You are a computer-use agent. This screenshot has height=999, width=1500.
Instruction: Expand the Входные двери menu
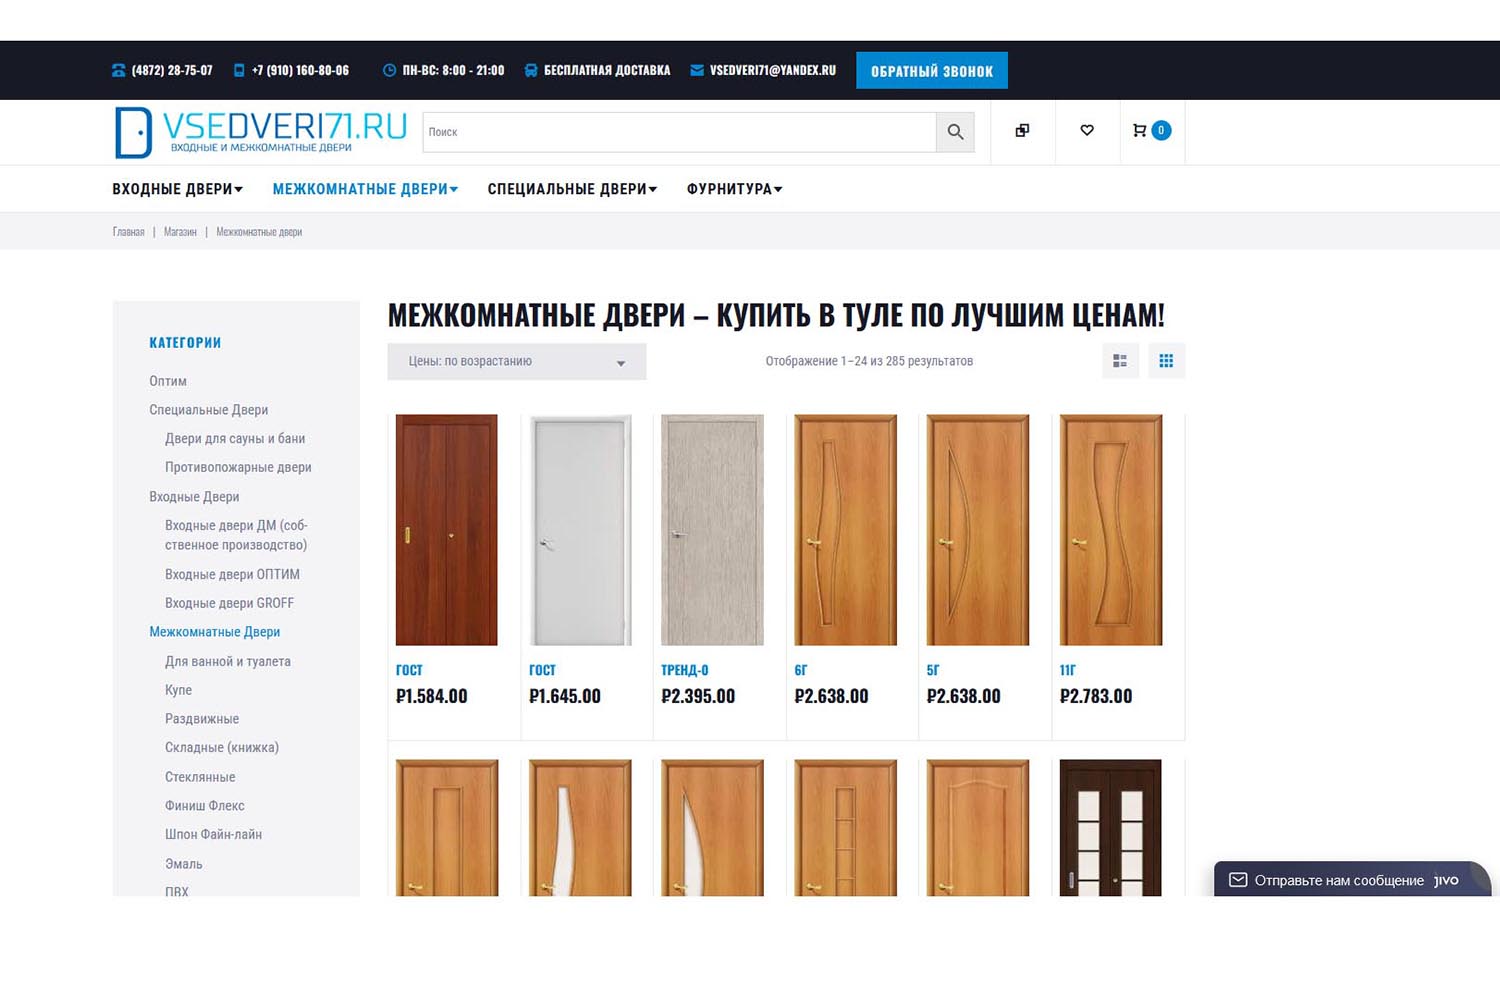click(178, 189)
